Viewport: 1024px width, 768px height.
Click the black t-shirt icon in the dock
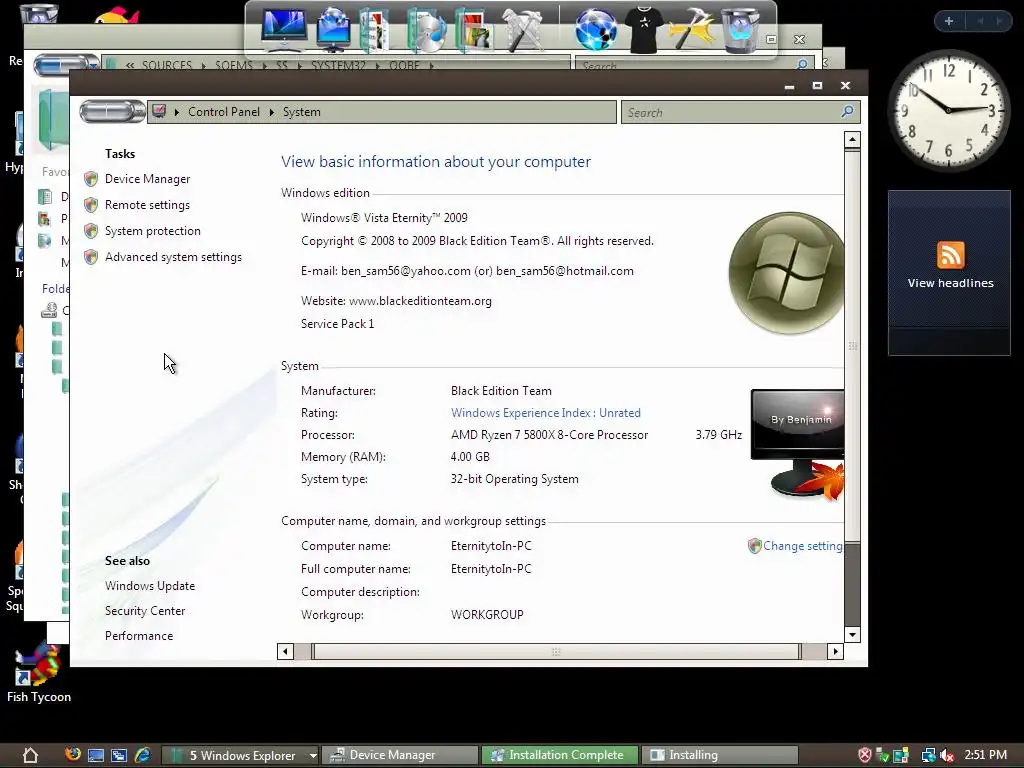click(x=644, y=30)
